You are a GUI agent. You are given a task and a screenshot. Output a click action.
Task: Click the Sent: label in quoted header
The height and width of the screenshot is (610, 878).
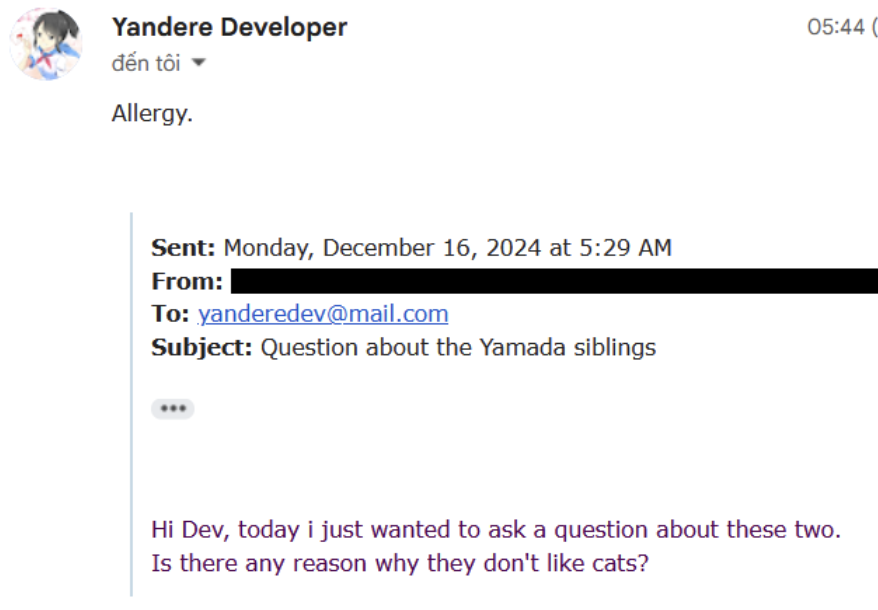pos(184,248)
